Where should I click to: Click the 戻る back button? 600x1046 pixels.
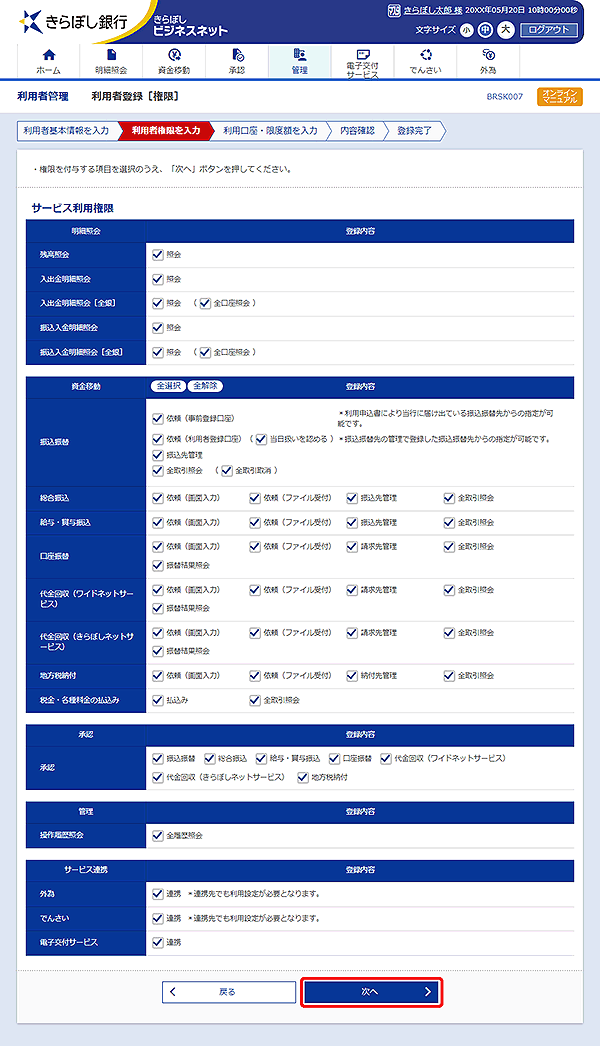[x=228, y=992]
